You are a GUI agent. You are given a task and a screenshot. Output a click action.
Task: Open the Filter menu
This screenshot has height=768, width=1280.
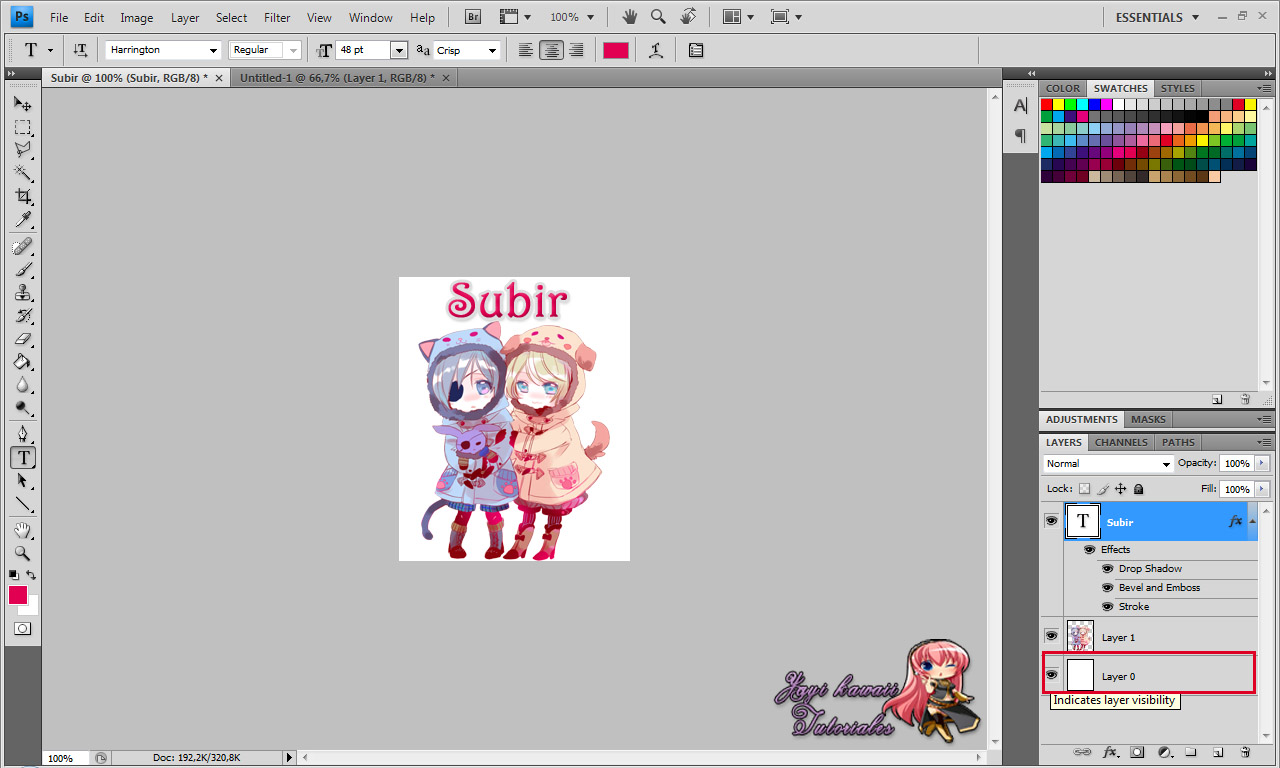(x=277, y=17)
